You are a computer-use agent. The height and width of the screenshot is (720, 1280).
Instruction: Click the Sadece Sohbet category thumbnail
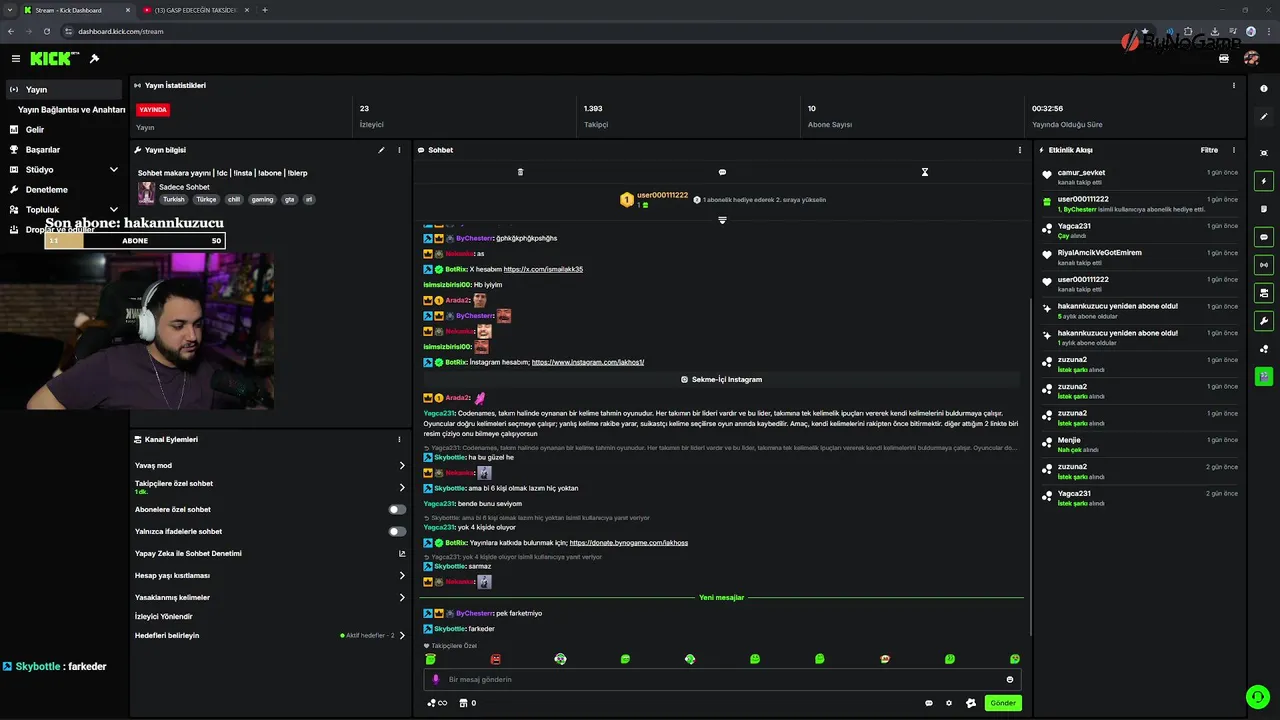tap(146, 193)
